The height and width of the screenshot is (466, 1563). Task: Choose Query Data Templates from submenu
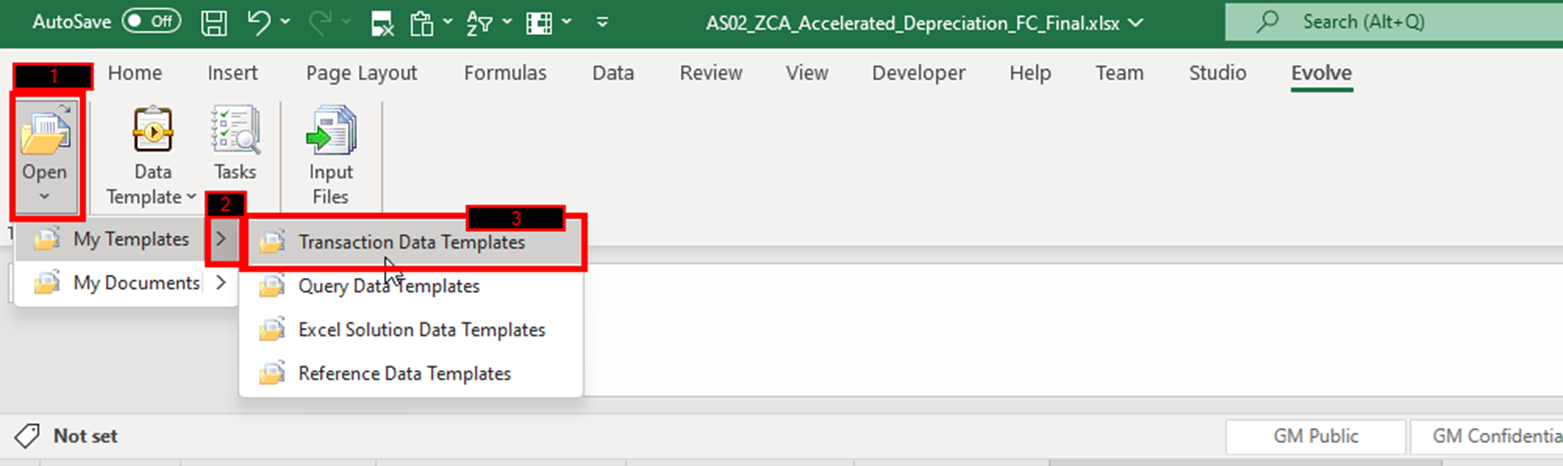point(389,287)
